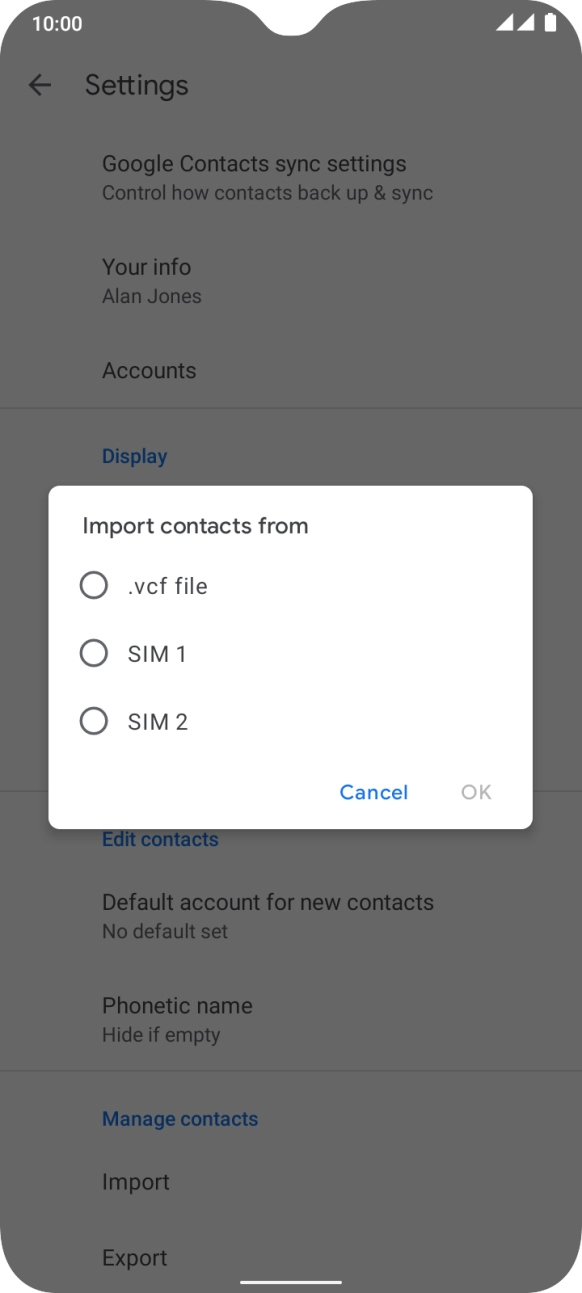Cancel the Import contacts dialog
Image resolution: width=582 pixels, height=1293 pixels.
(x=373, y=792)
